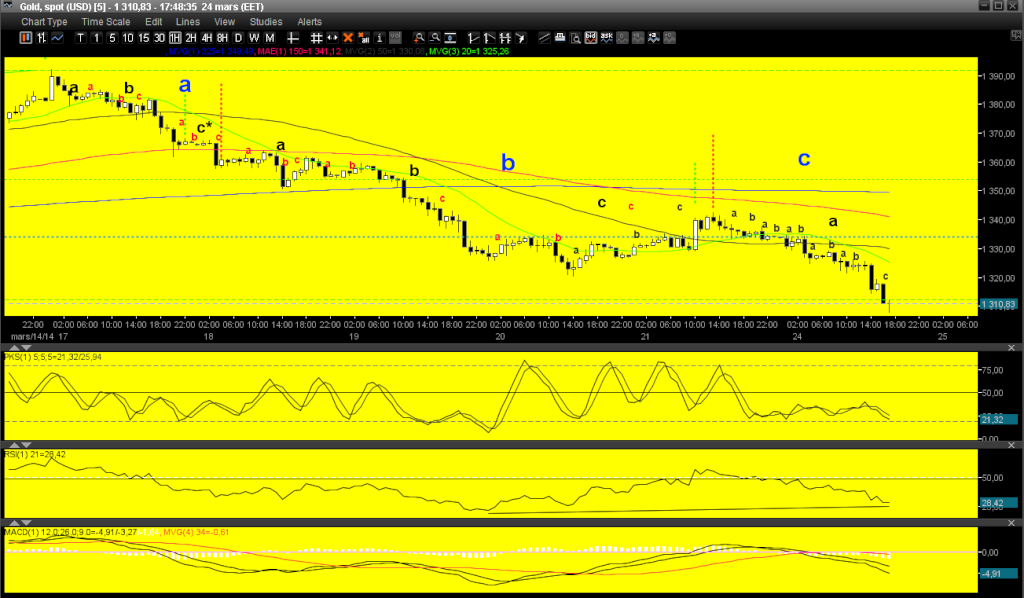Toggle the chart grid icon
Viewport: 1024px width, 598px height.
pos(317,38)
